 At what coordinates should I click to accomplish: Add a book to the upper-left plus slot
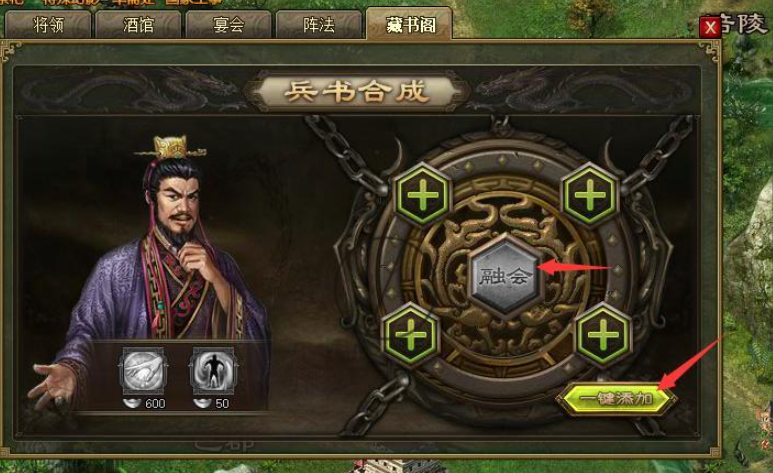point(423,195)
